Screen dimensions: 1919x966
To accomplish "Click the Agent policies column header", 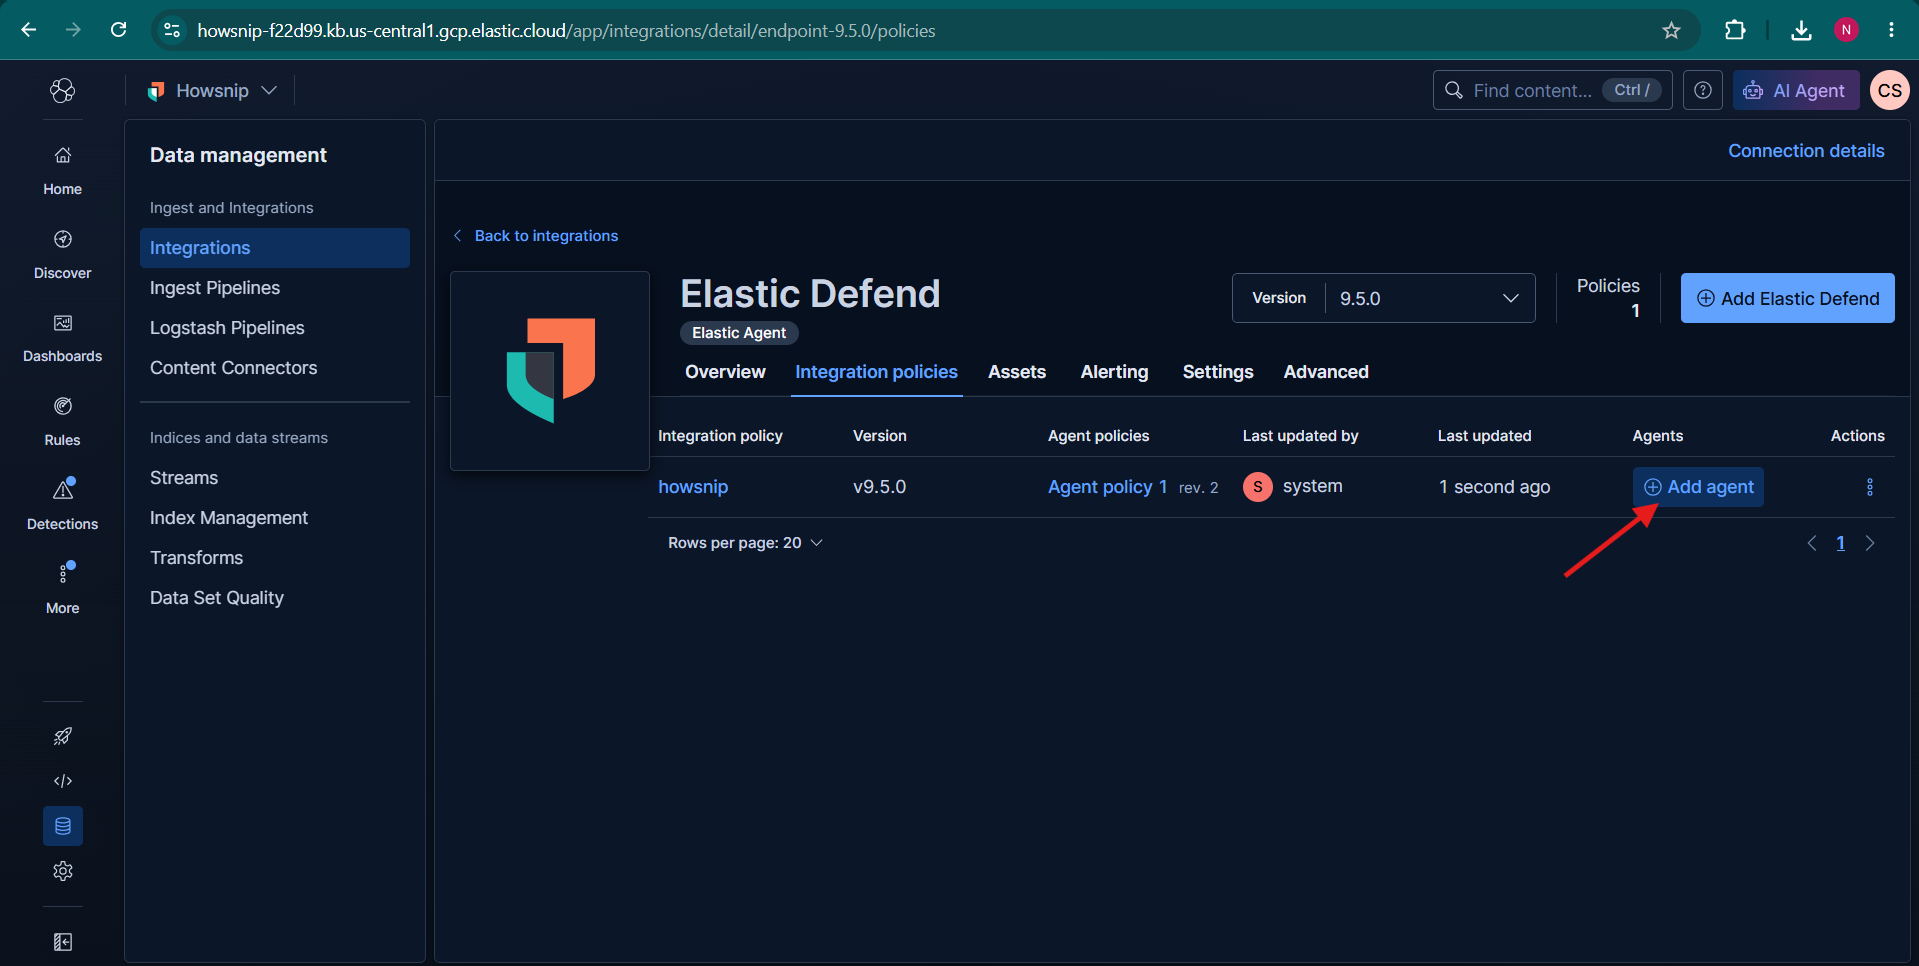I will [1098, 436].
